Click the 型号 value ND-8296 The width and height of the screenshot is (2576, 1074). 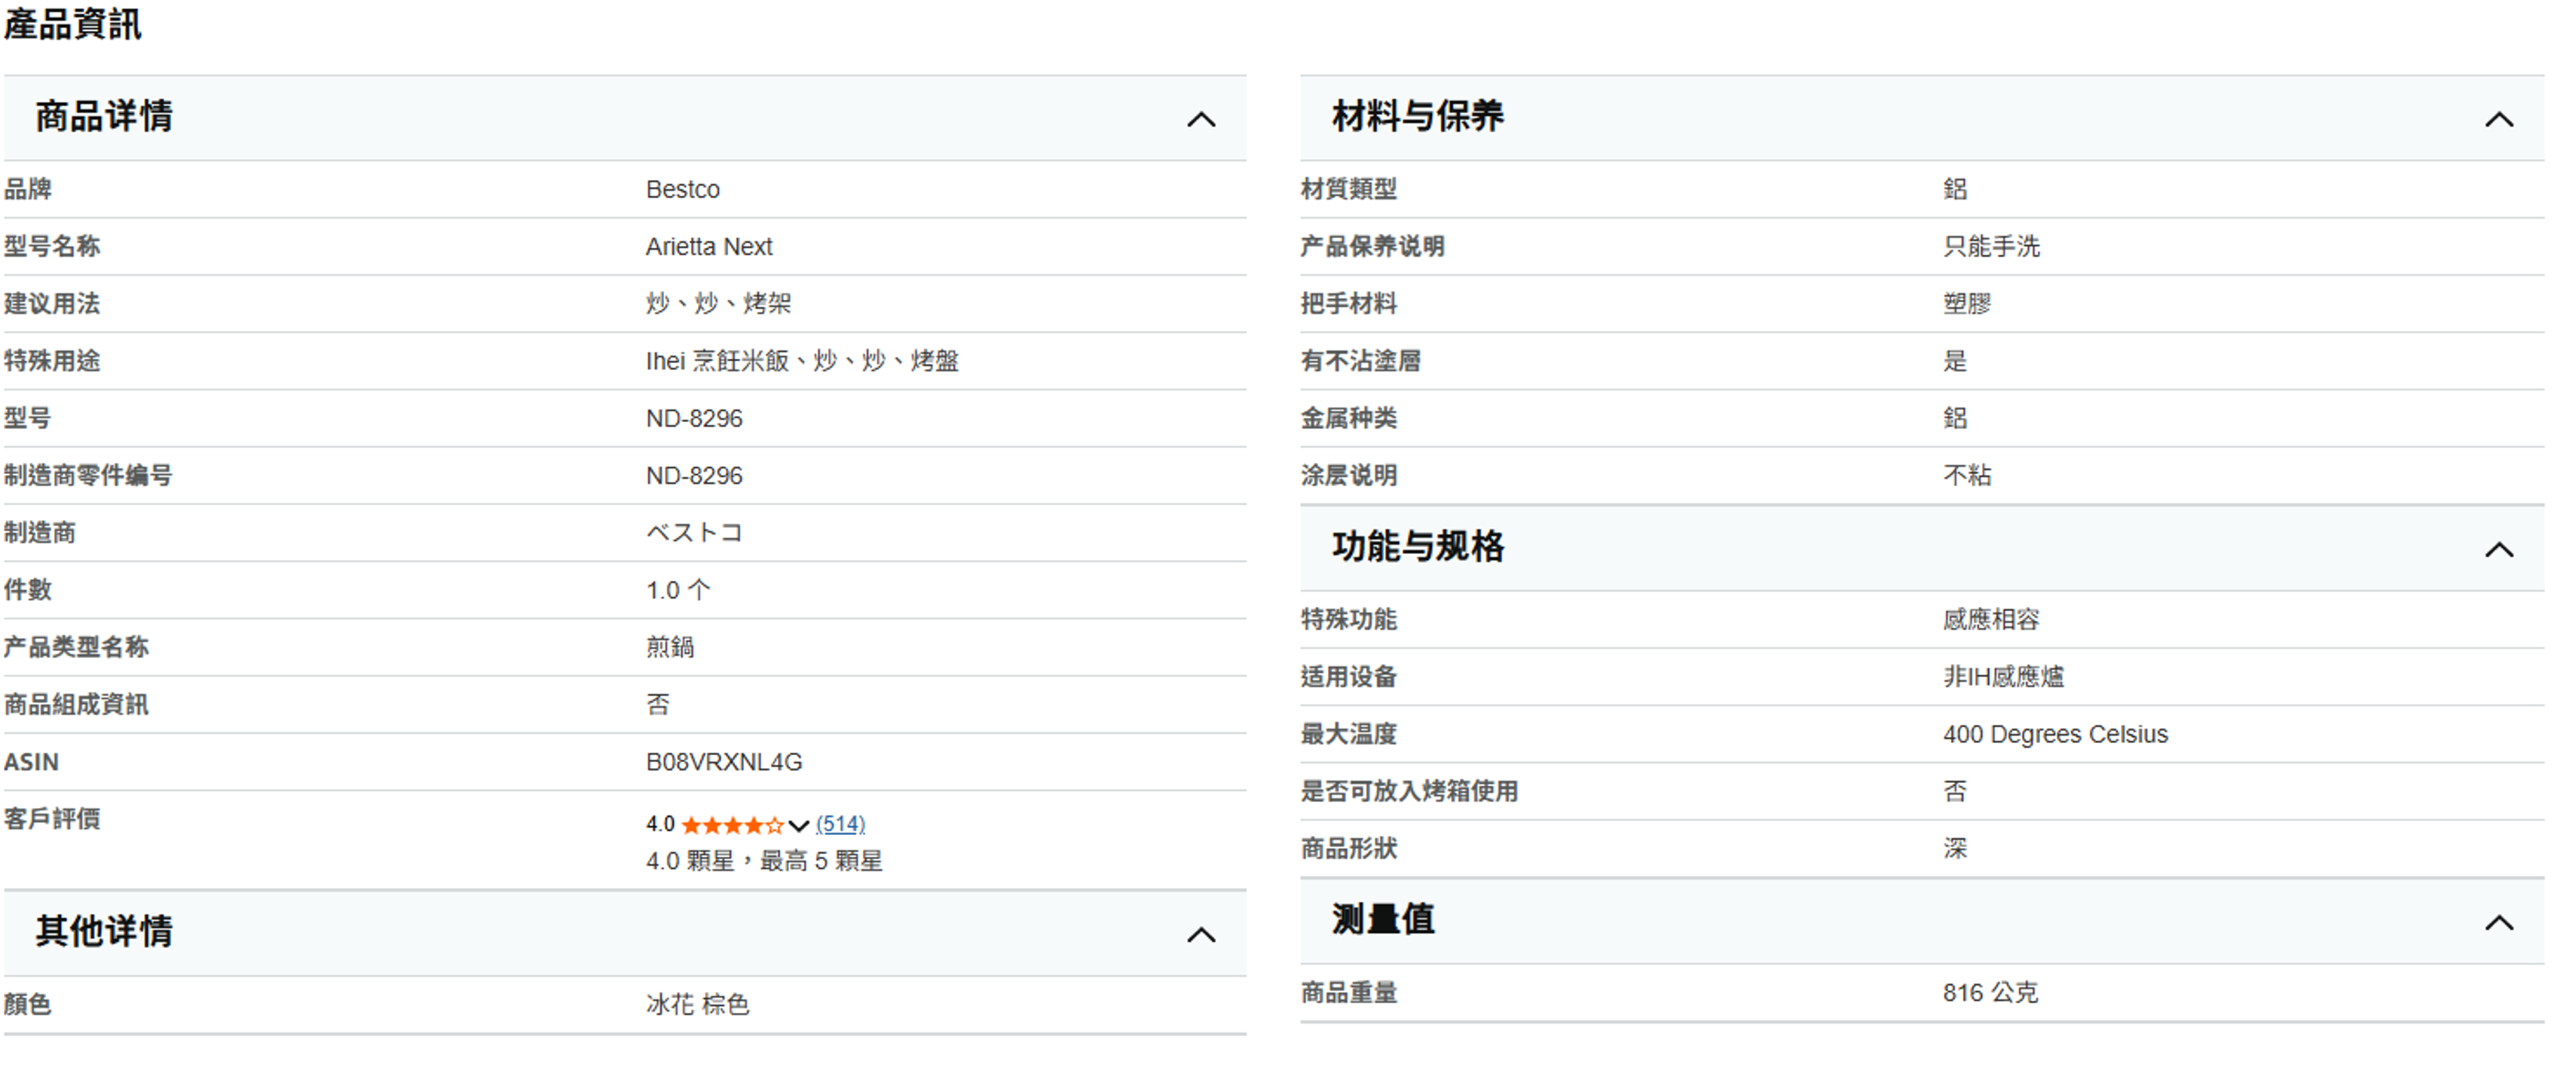point(694,418)
